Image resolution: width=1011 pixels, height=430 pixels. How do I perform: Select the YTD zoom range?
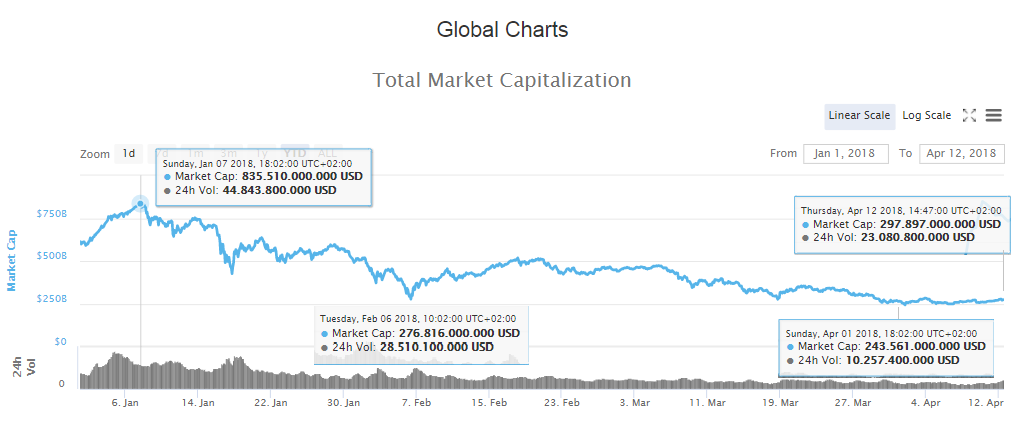(294, 154)
